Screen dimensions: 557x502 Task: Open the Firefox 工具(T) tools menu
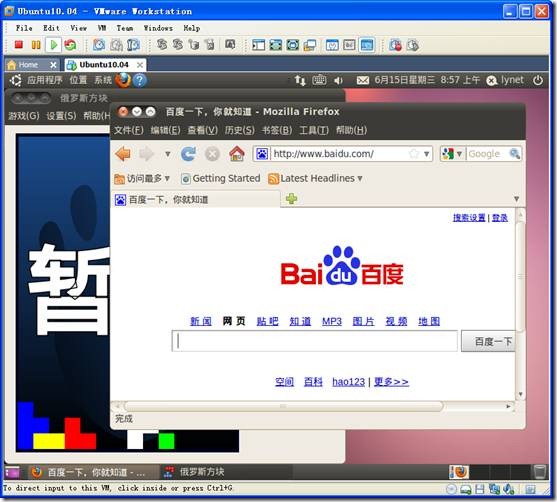coord(314,130)
